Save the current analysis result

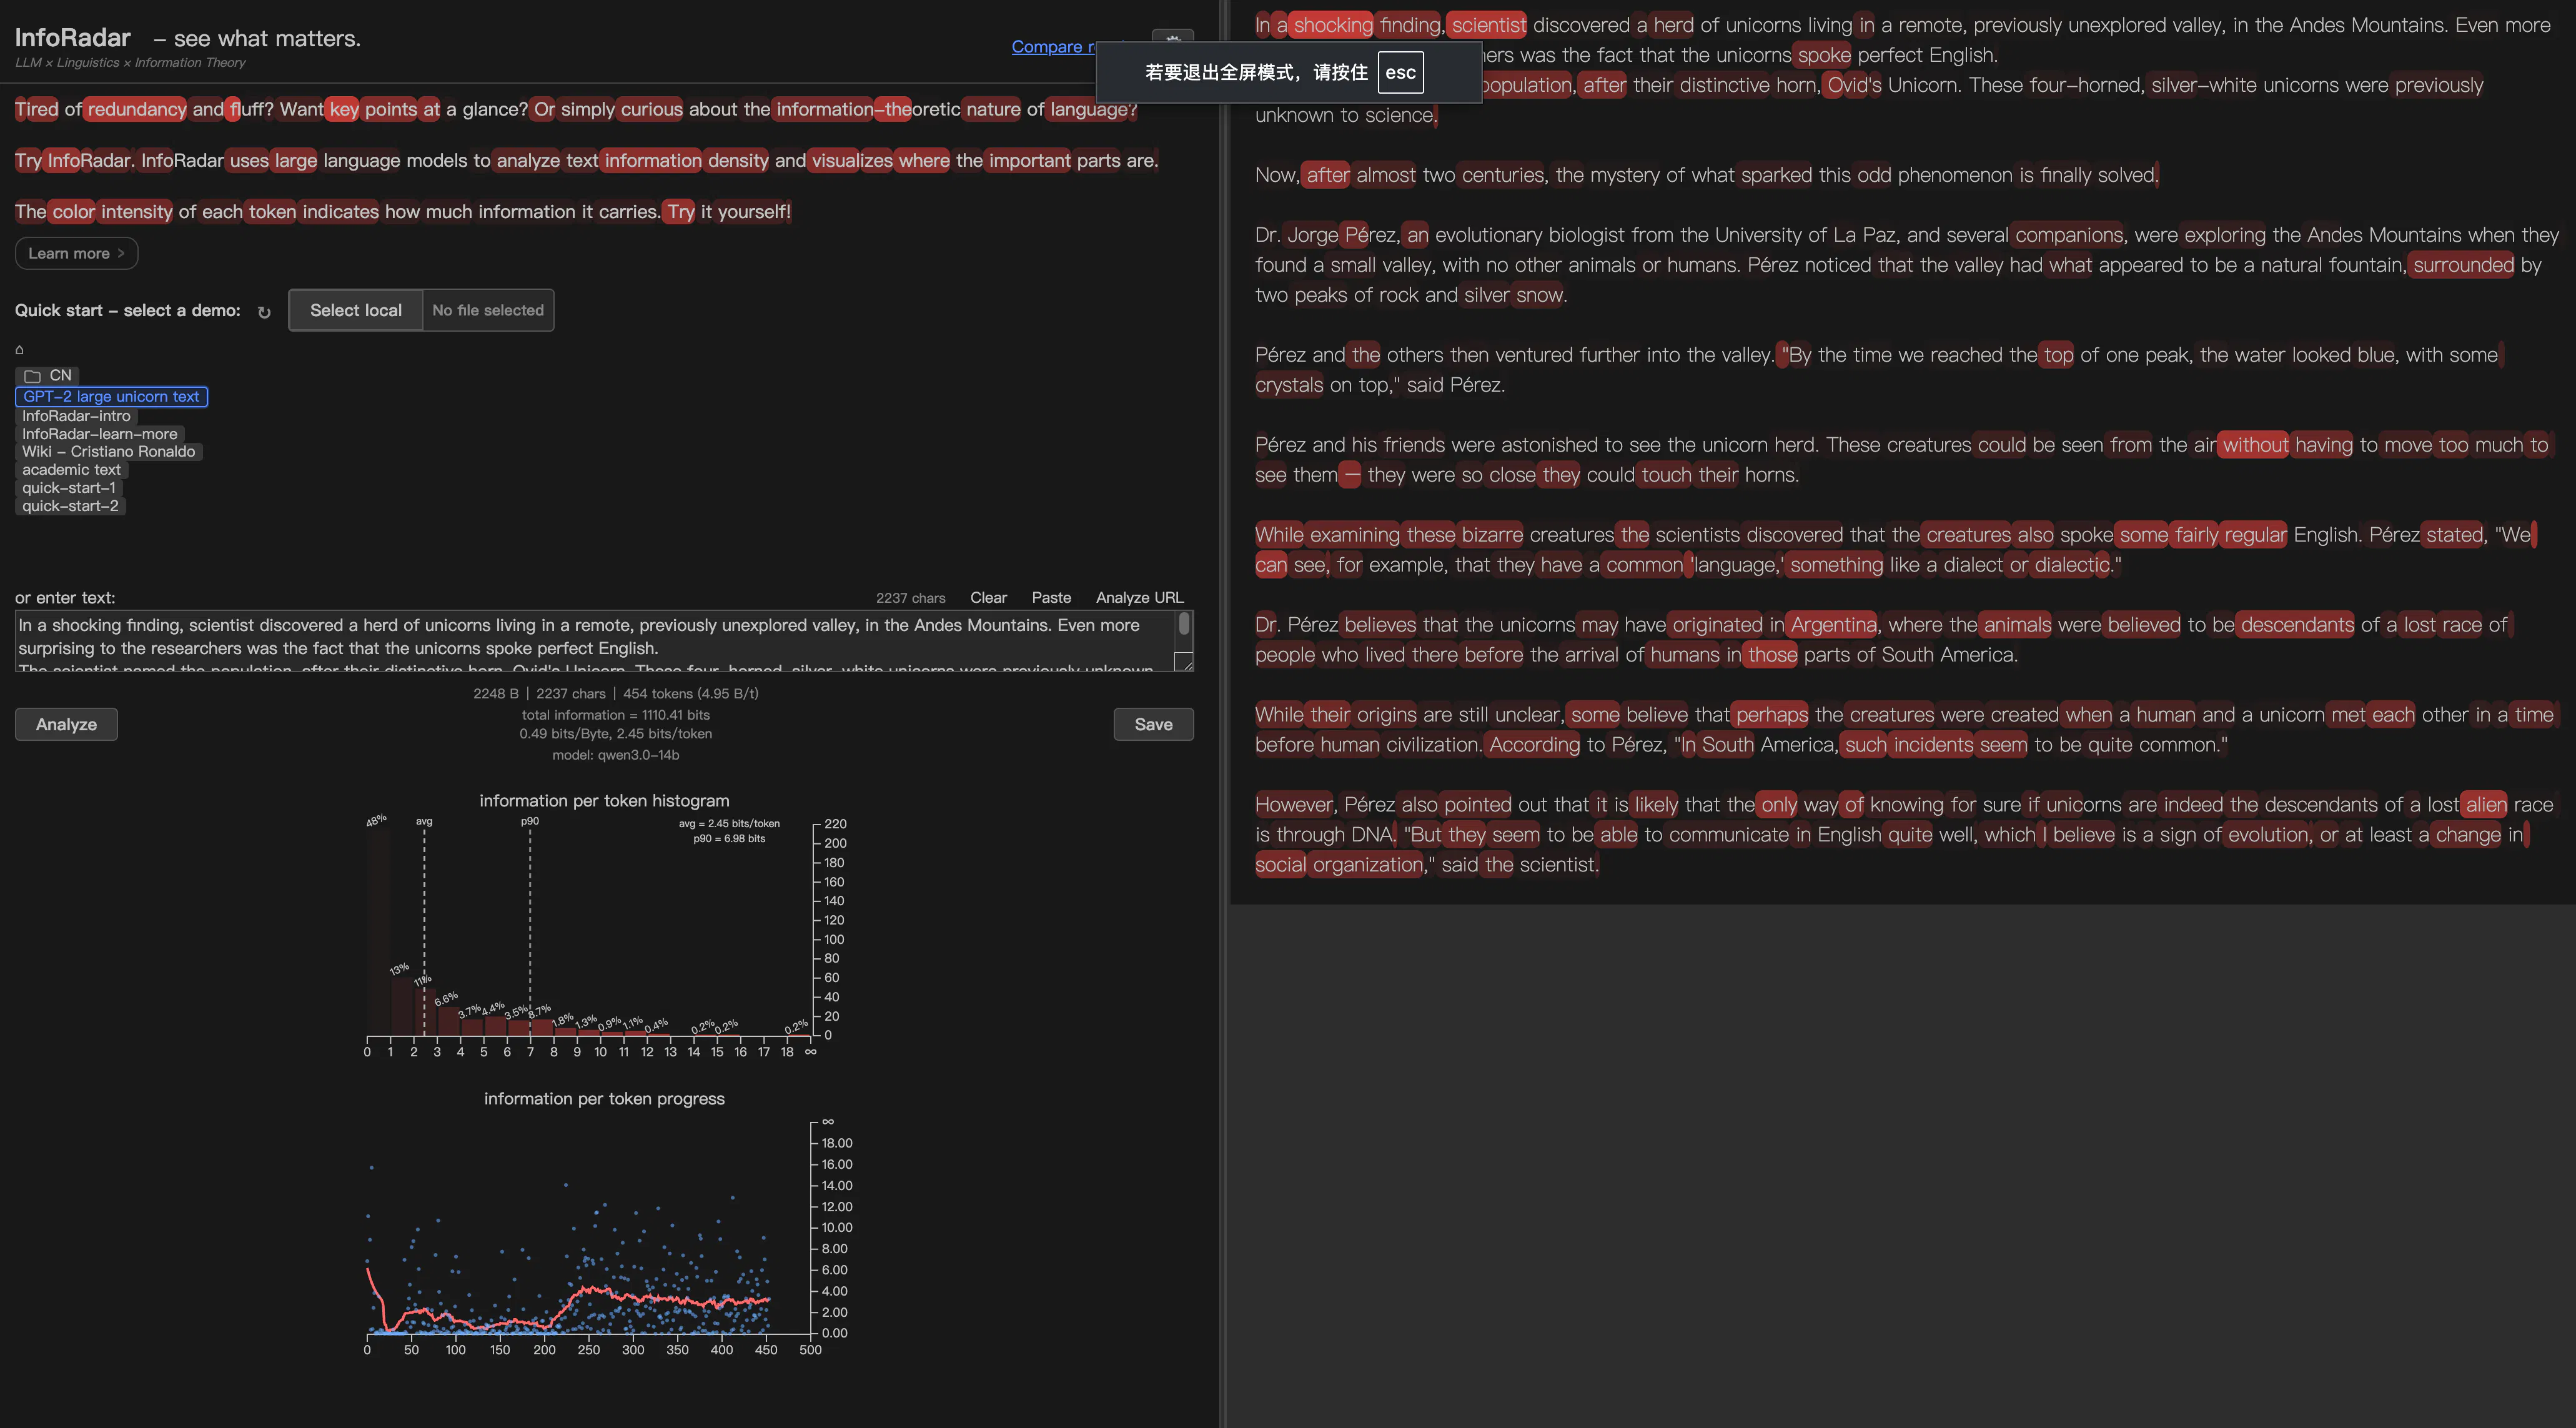coord(1153,724)
